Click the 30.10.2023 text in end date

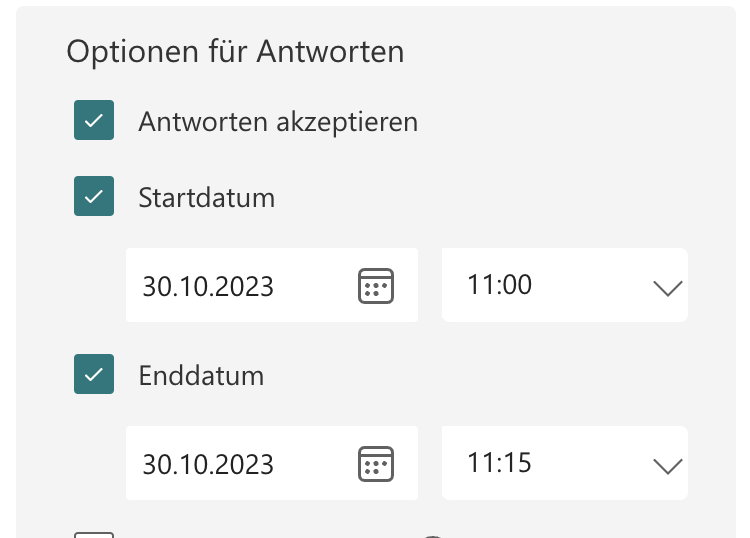pos(208,465)
